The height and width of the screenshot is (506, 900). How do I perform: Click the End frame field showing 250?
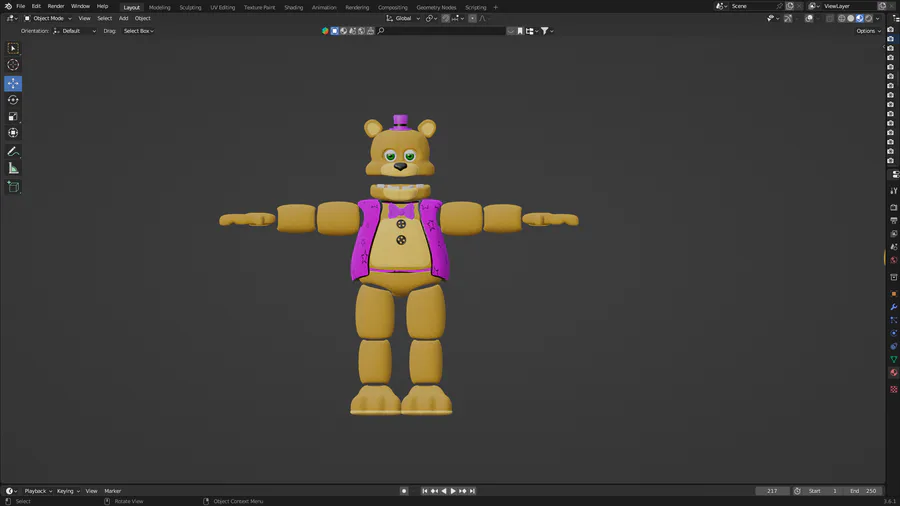coord(863,491)
